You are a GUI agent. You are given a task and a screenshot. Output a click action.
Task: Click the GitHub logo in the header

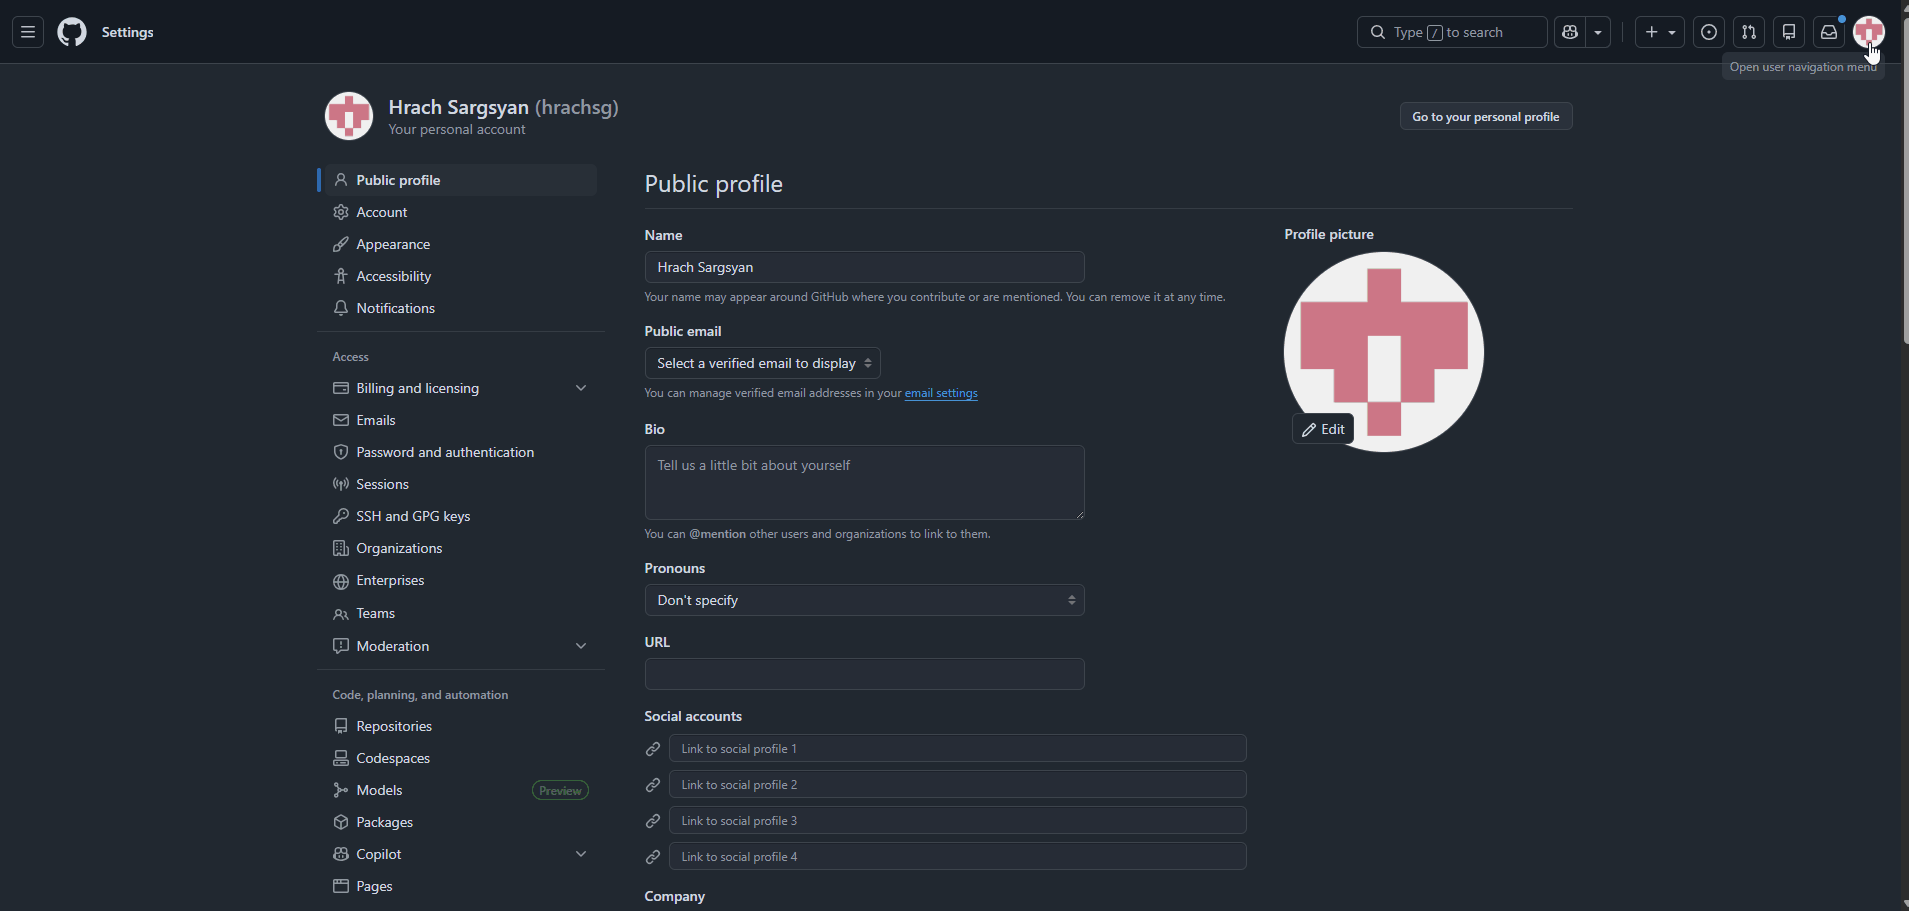pyautogui.click(x=71, y=31)
